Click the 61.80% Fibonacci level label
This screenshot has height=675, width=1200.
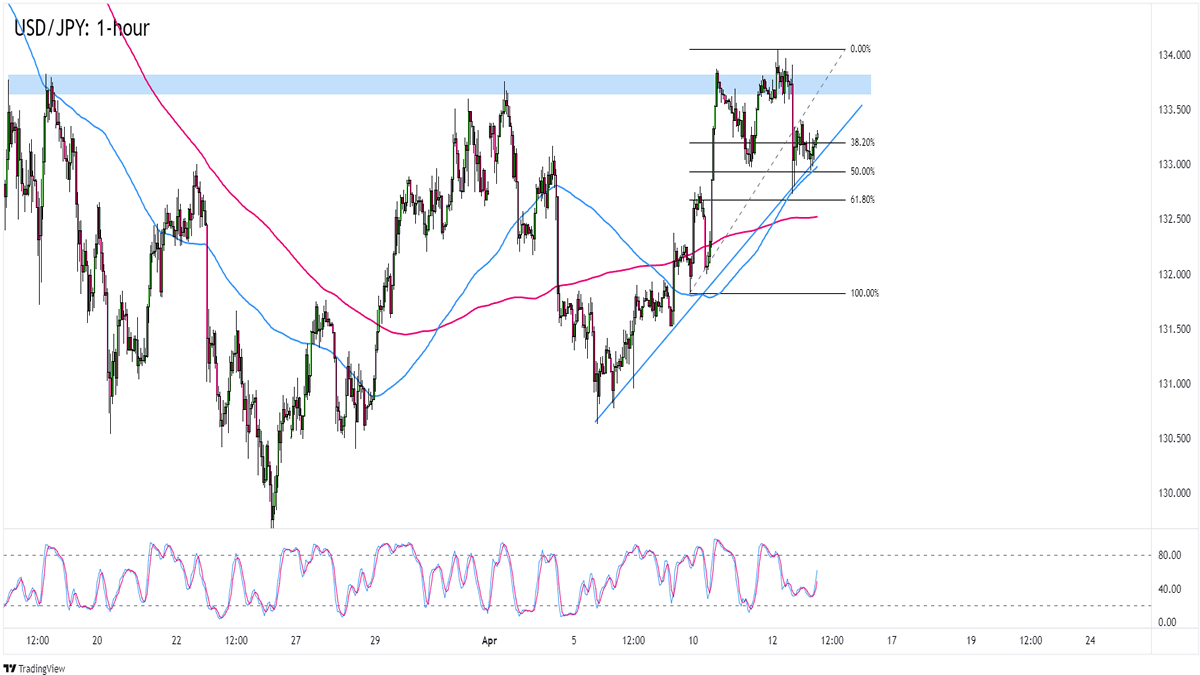(862, 200)
